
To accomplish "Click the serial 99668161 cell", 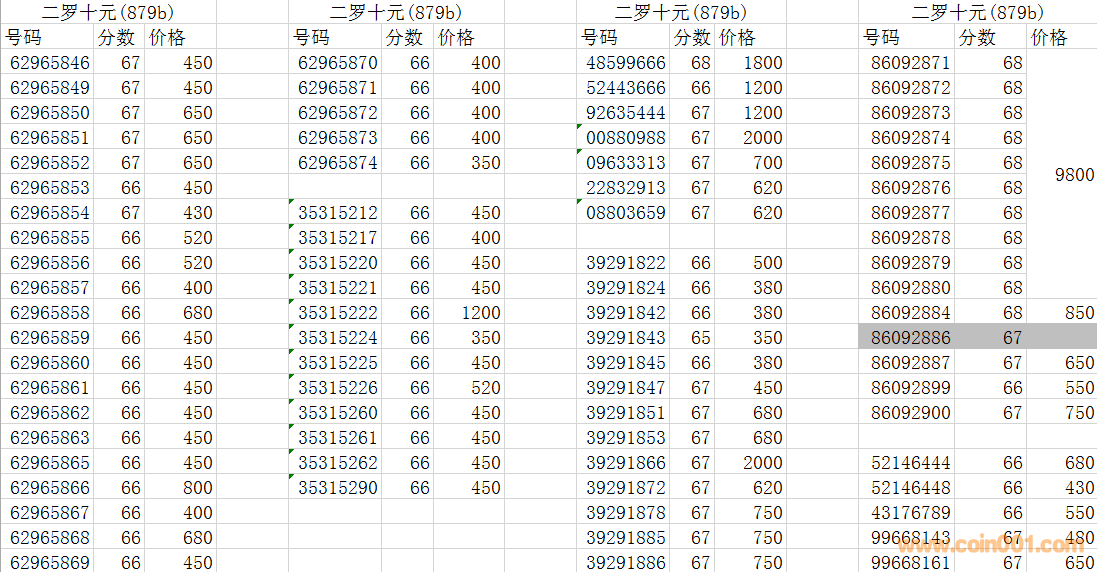I will [x=910, y=562].
